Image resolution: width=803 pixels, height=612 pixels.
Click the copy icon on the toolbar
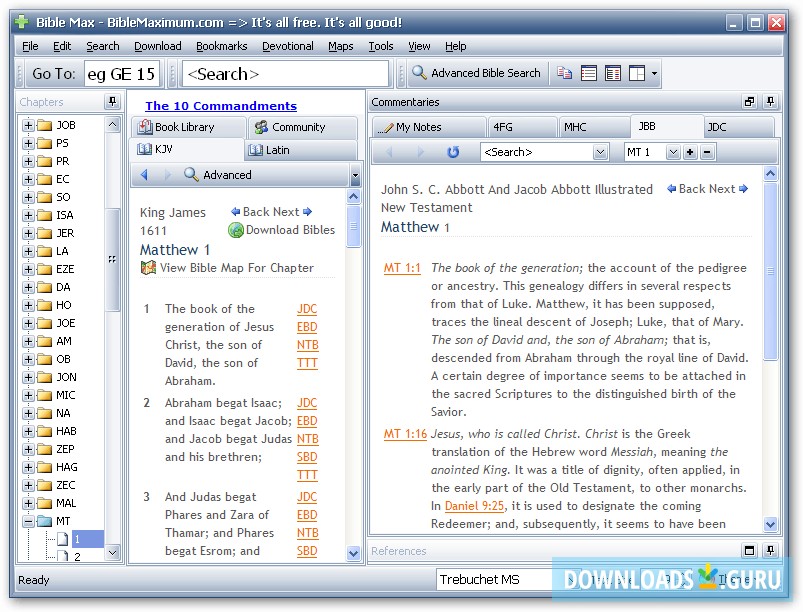[x=562, y=72]
